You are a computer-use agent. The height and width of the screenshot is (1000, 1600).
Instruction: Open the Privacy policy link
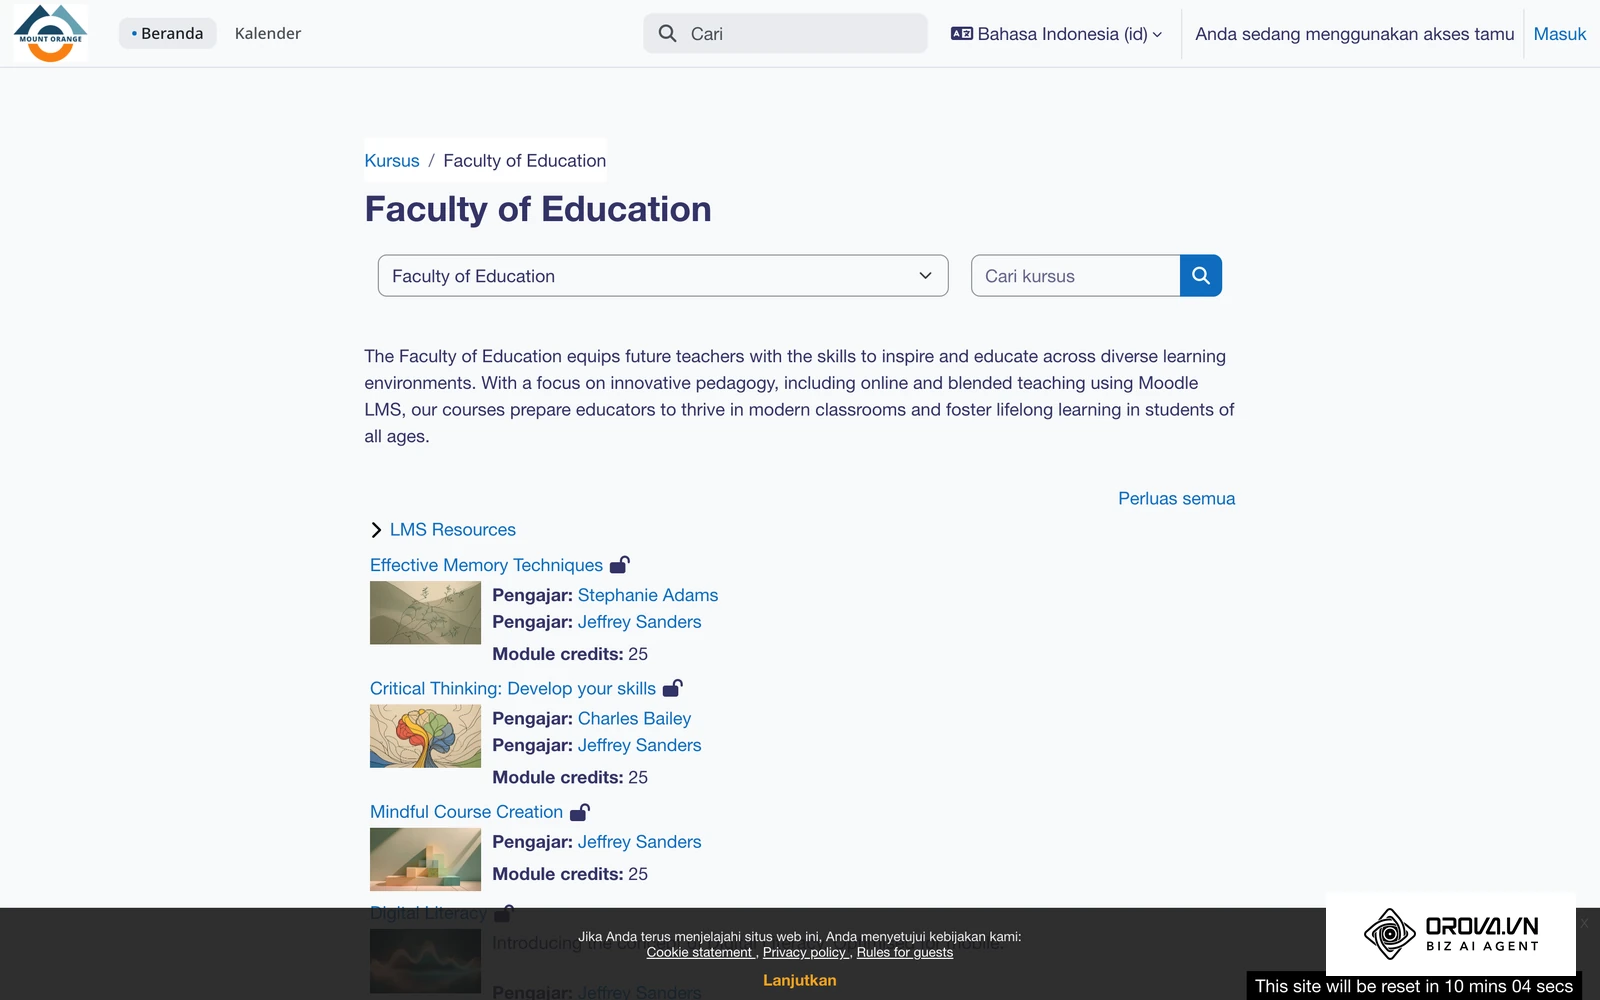(x=804, y=952)
